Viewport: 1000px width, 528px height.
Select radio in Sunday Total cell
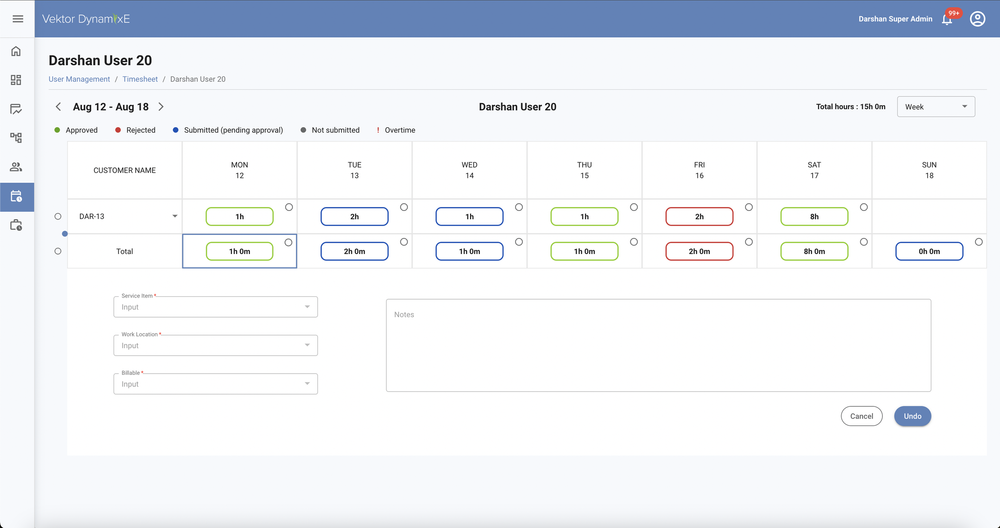pos(979,242)
